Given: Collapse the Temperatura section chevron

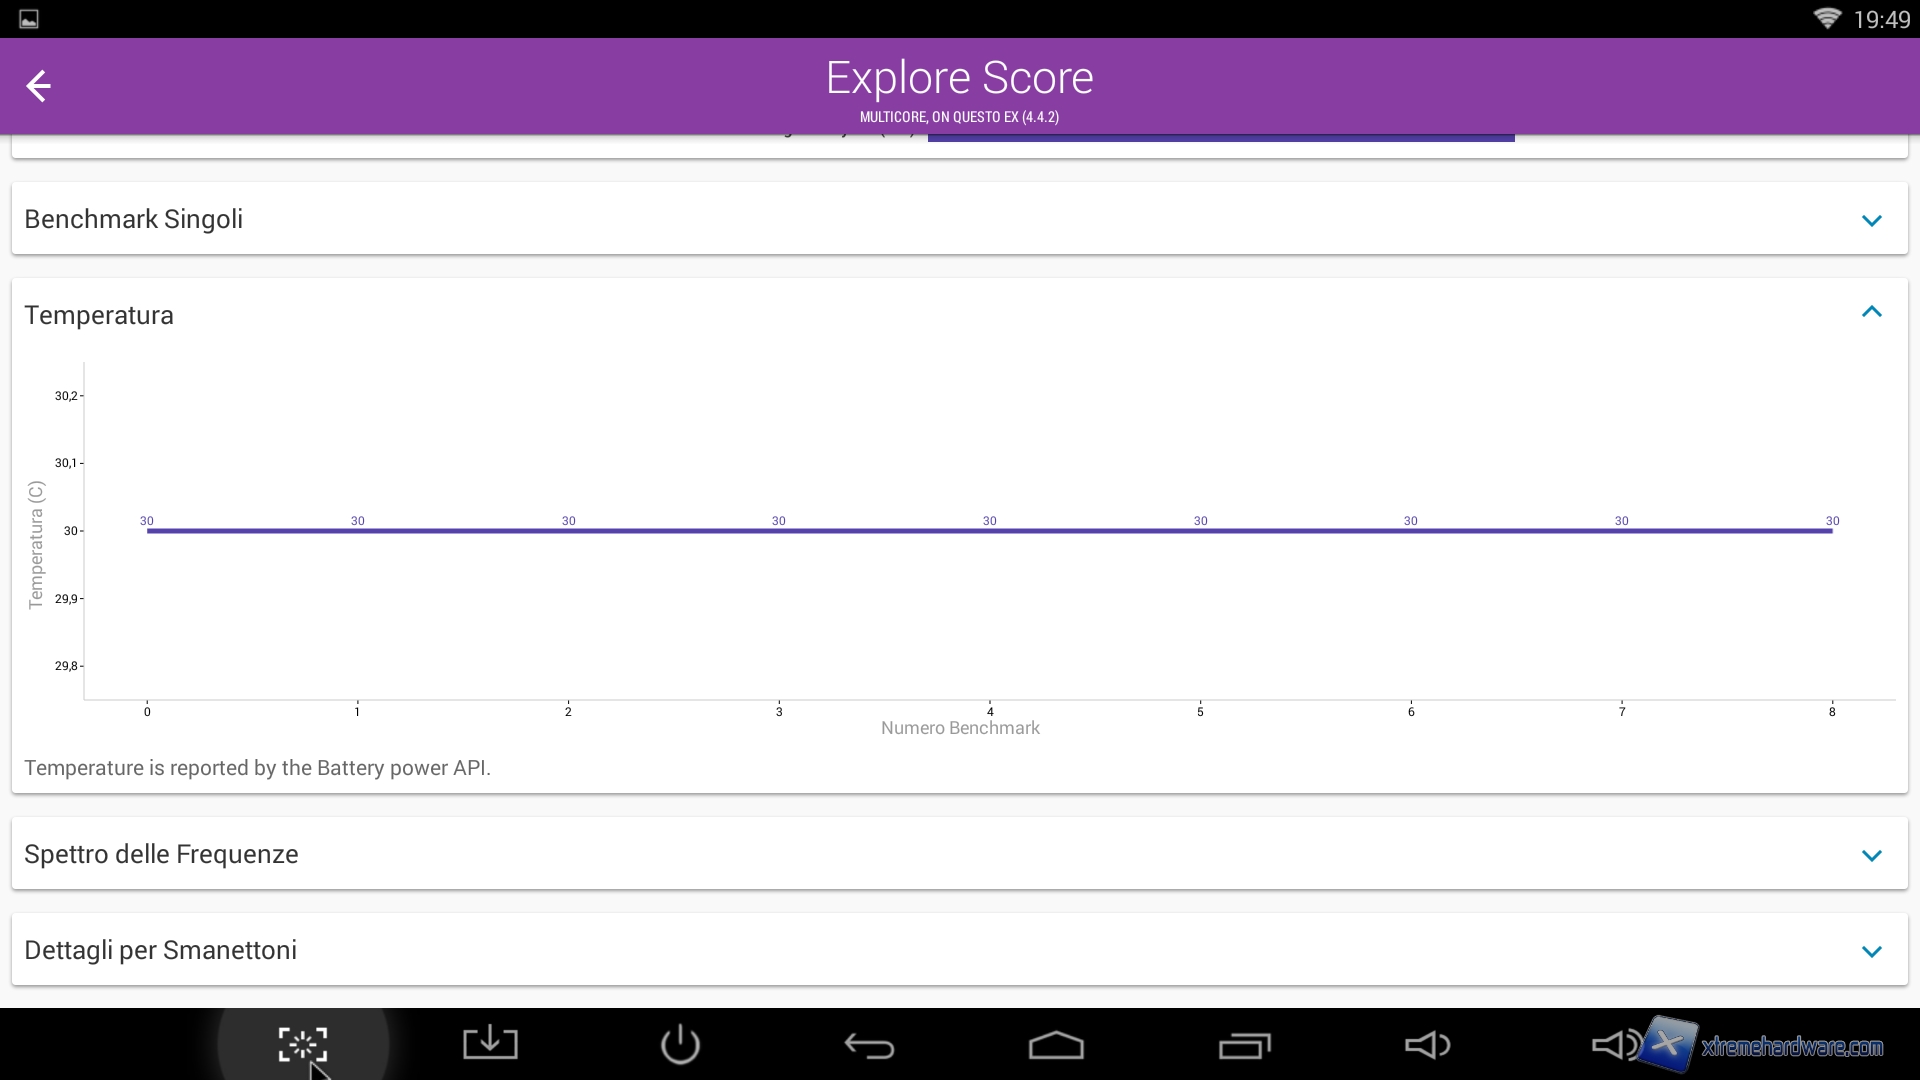Looking at the screenshot, I should [x=1872, y=312].
